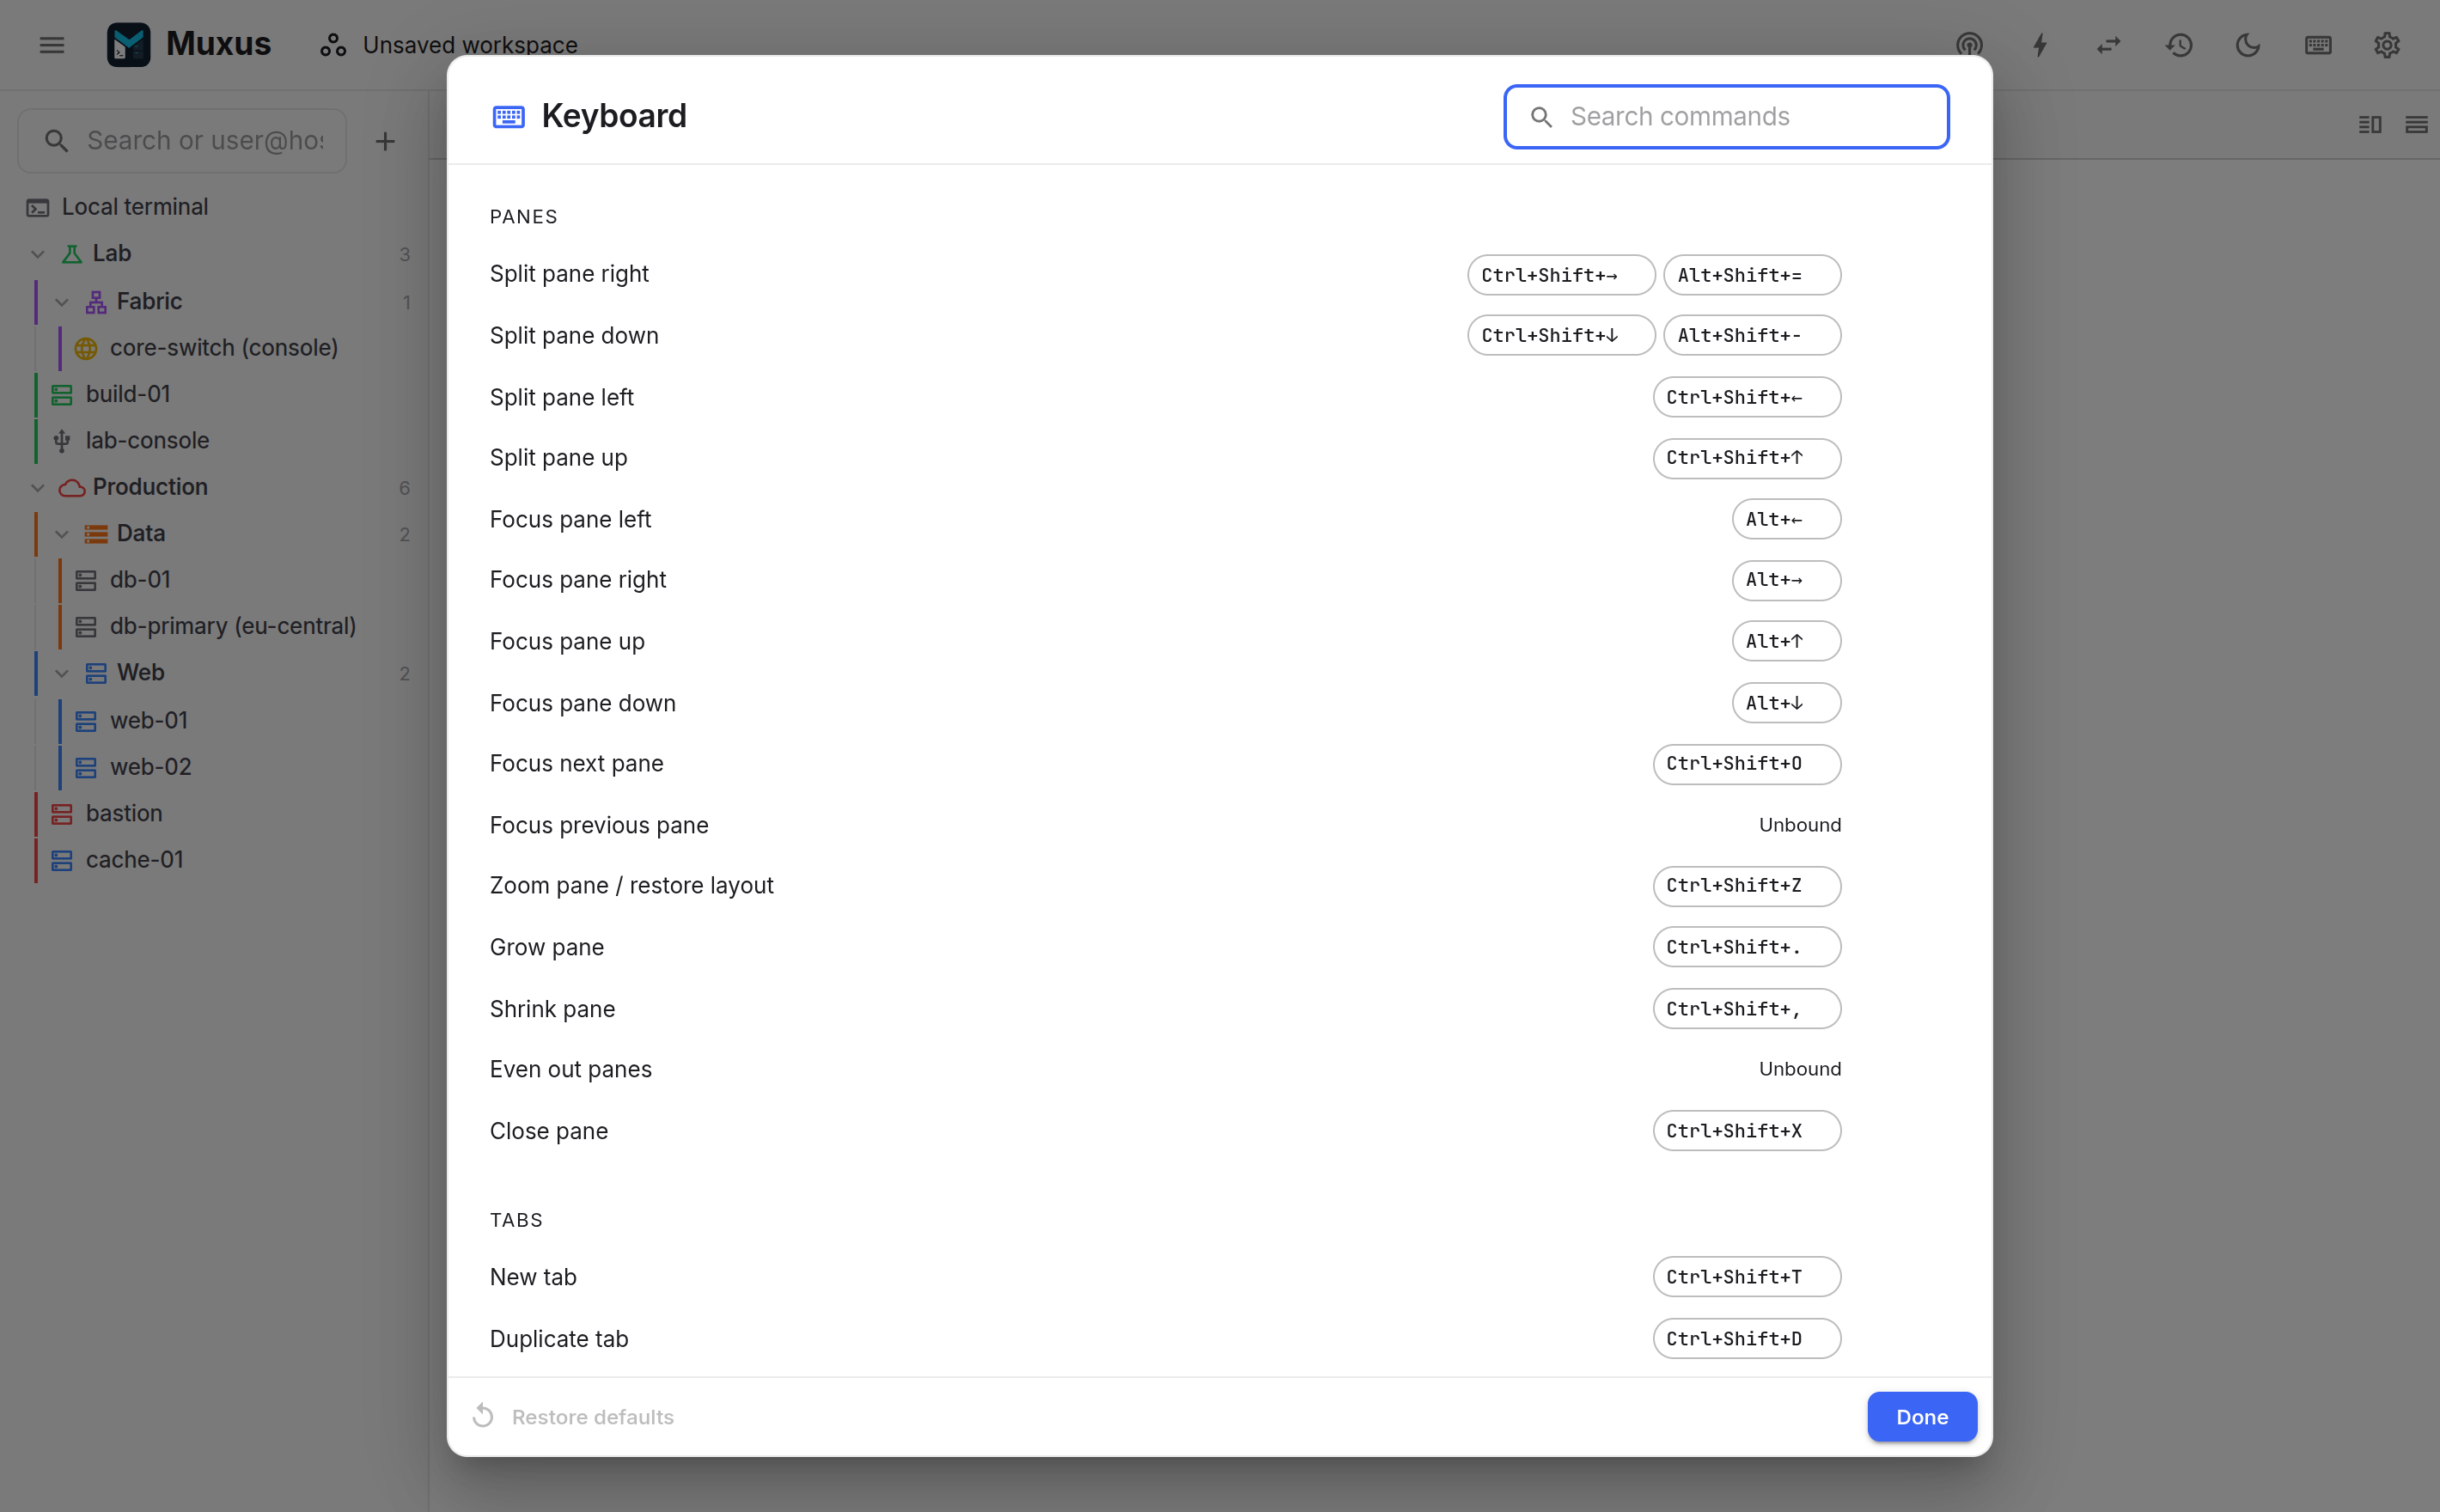This screenshot has height=1512, width=2440.
Task: Change the Focus pane right Alt+→ binding
Action: tap(1786, 580)
